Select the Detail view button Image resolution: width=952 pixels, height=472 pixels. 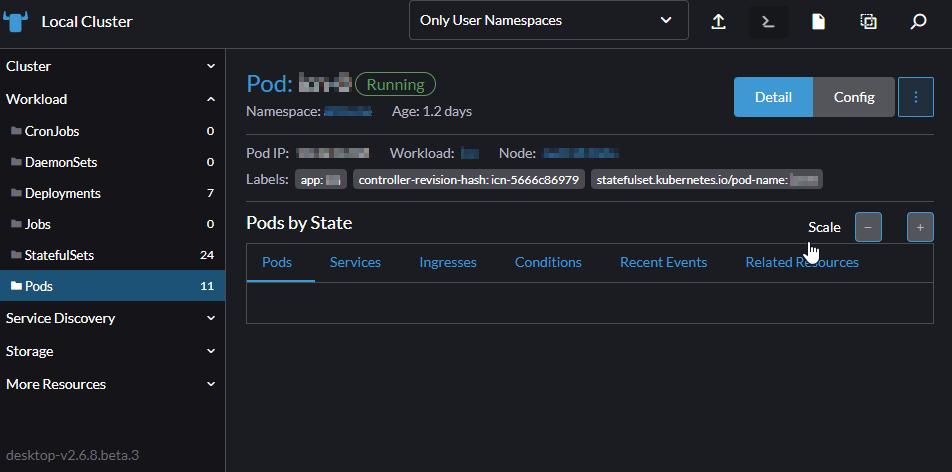coord(774,97)
